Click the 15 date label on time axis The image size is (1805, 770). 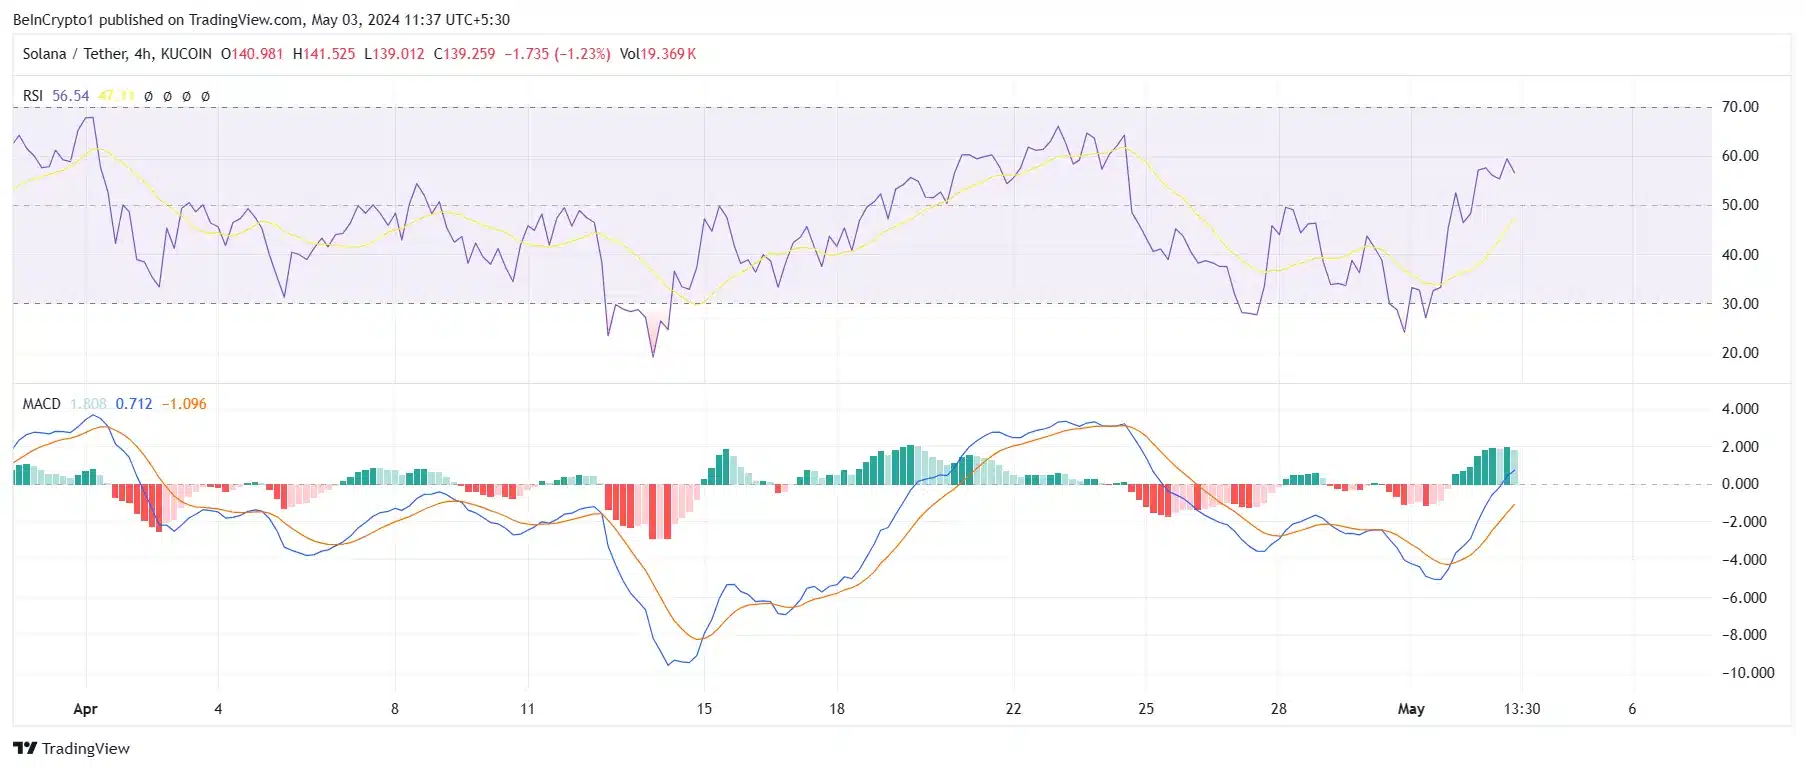(x=704, y=709)
